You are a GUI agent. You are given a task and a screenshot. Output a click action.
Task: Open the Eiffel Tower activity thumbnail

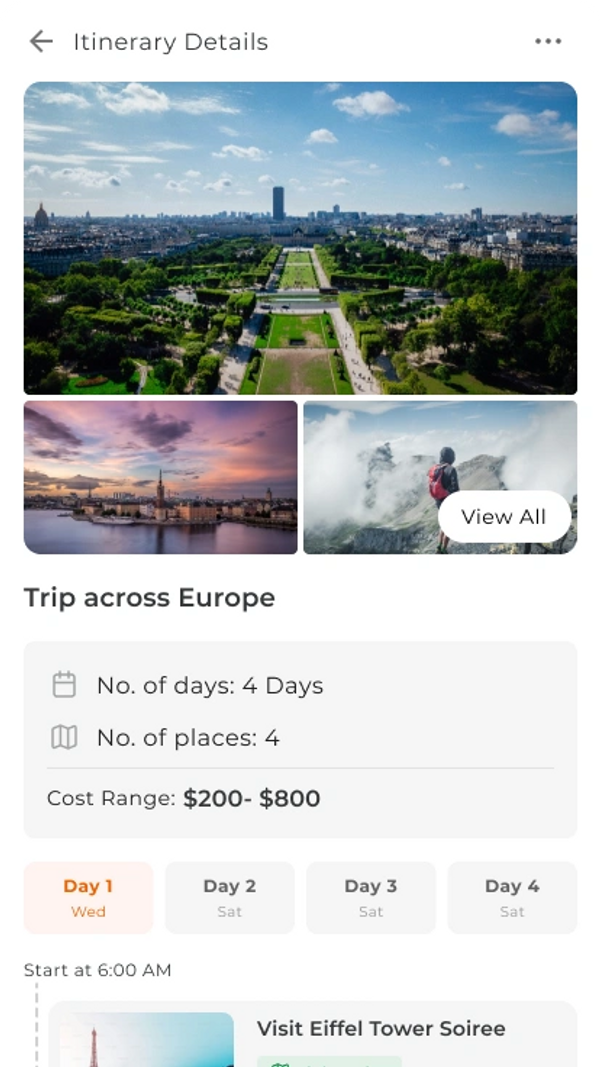(146, 1040)
